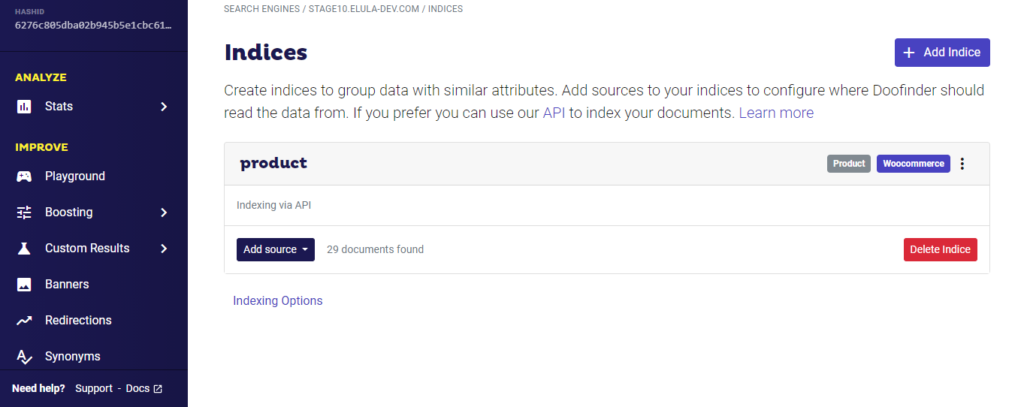
Task: Open the Playground menu item
Action: [75, 176]
